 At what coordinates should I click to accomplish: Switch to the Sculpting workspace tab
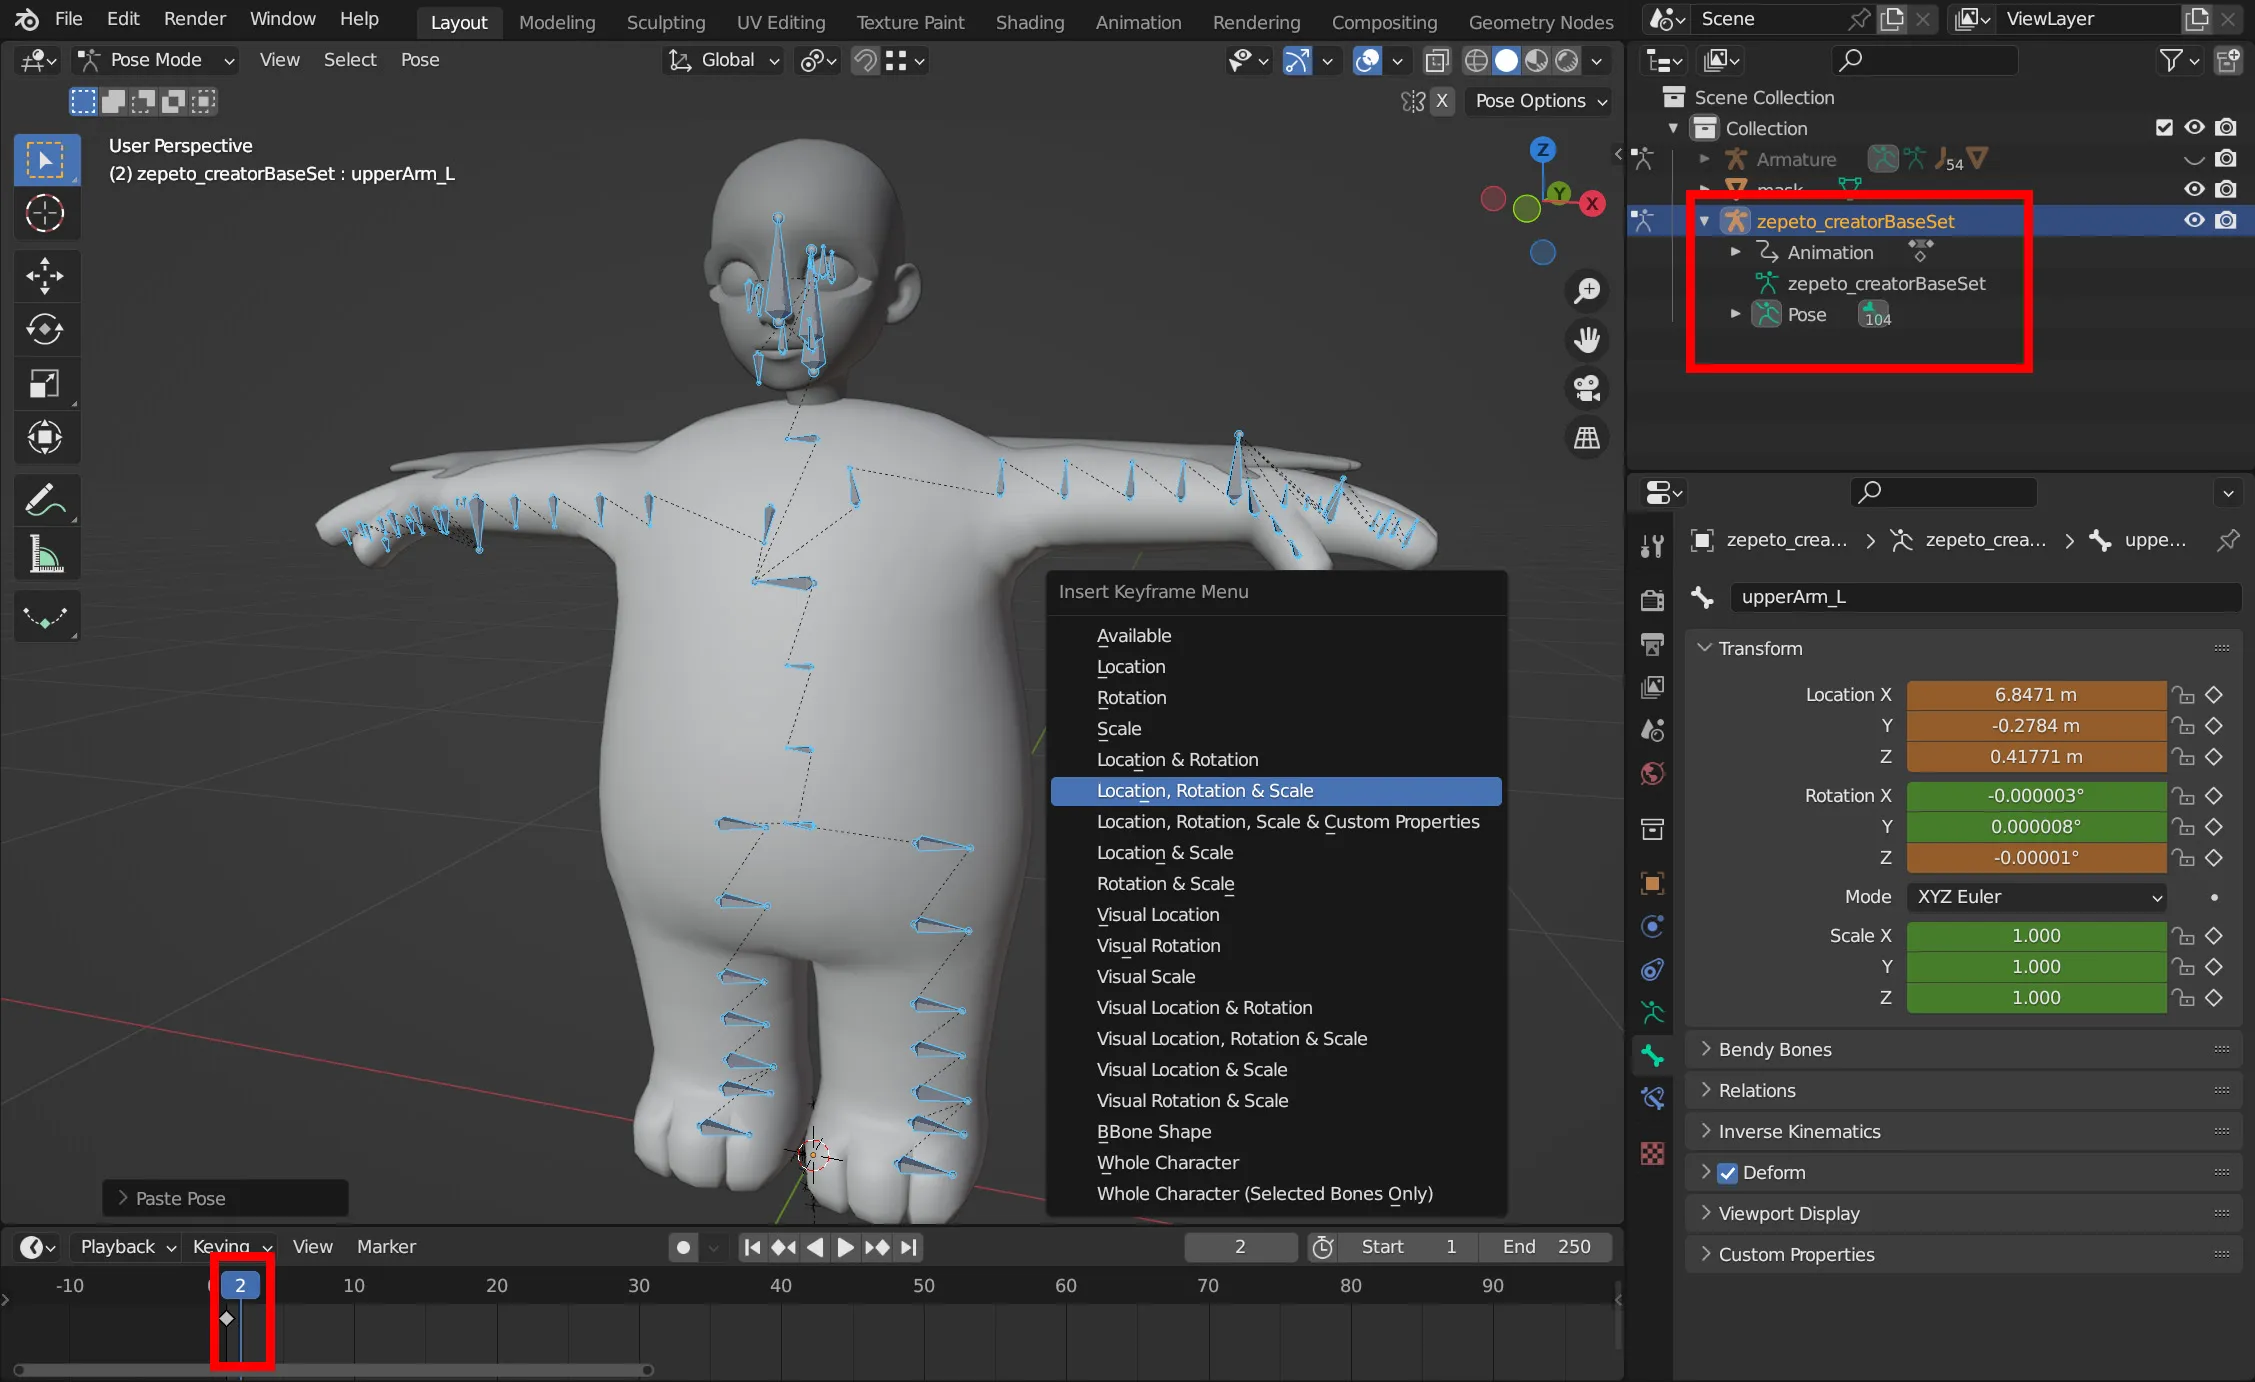tap(665, 22)
